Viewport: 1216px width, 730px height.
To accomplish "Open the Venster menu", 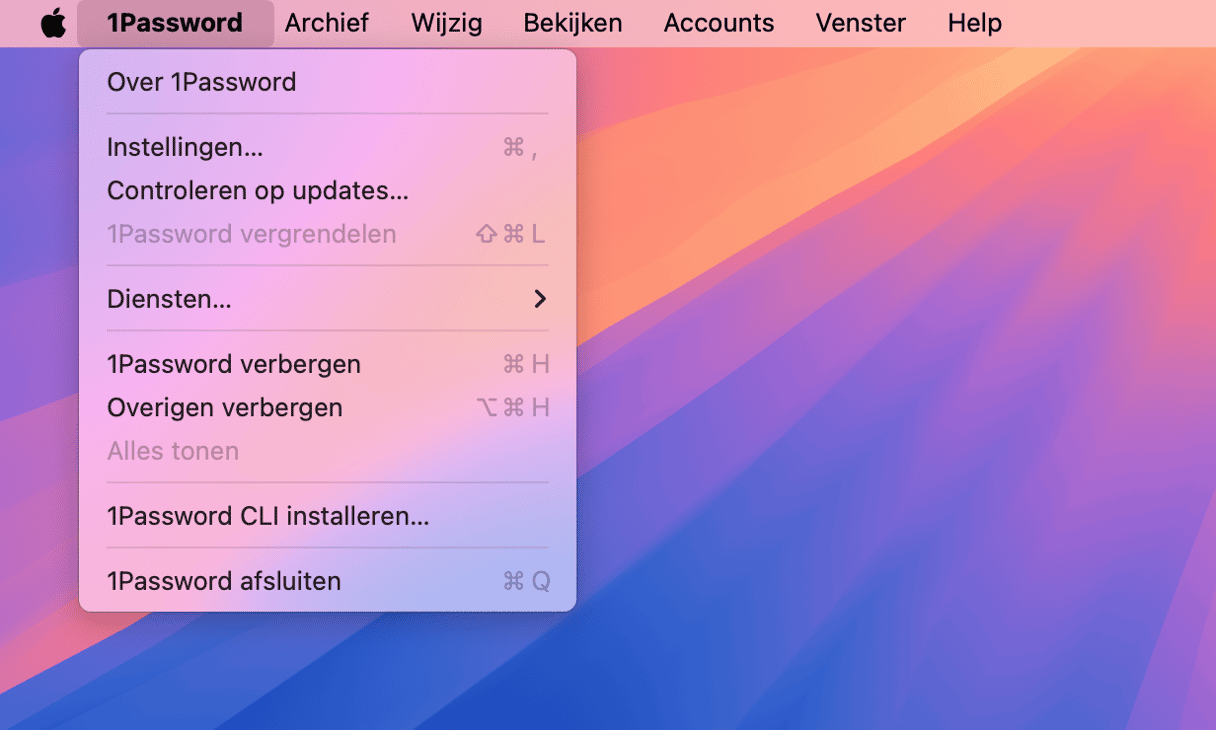I will coord(861,23).
